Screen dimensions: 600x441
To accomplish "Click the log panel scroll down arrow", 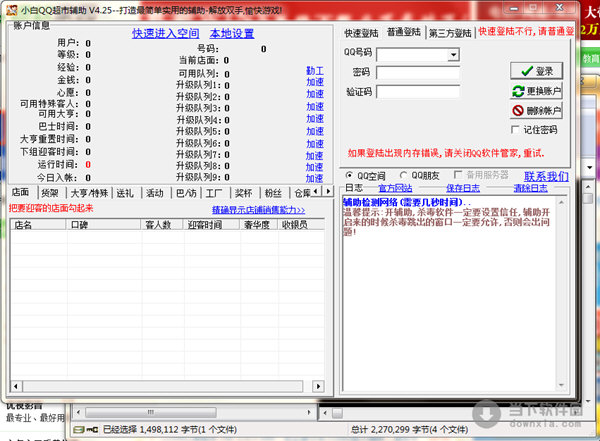I will [x=561, y=385].
